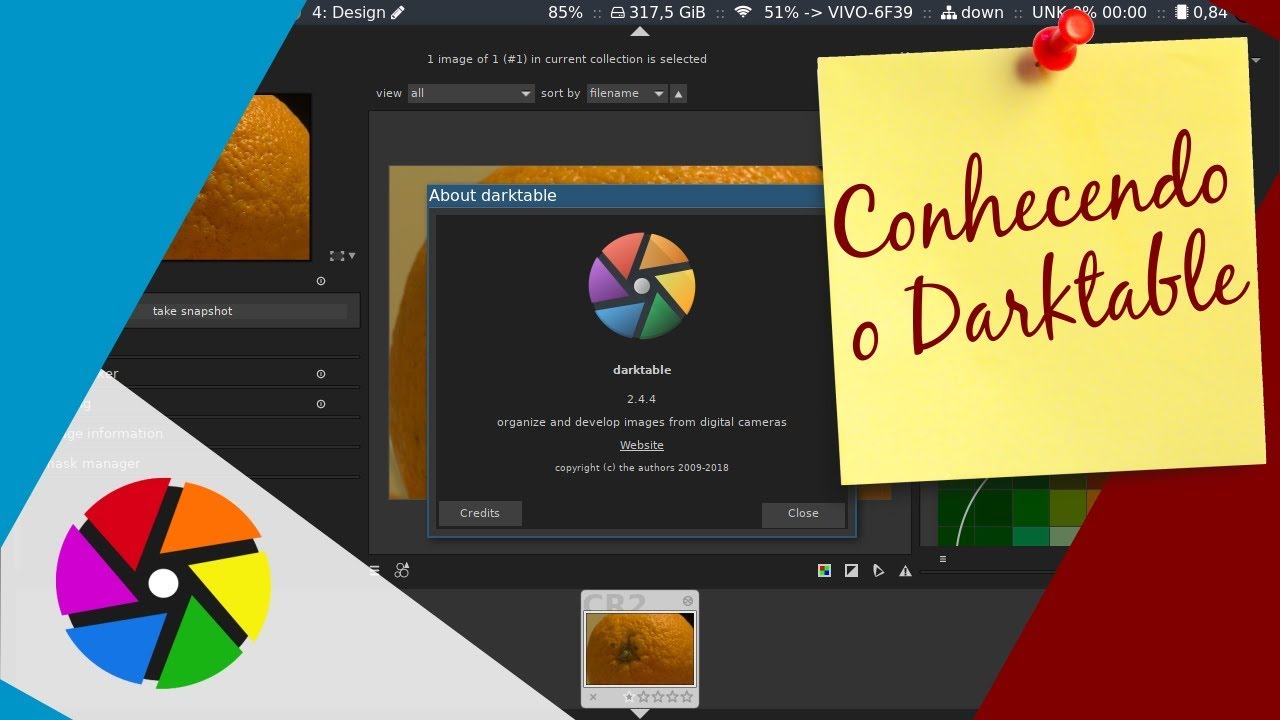Click the disk space 317,5 GiB indicator
Image resolution: width=1280 pixels, height=720 pixels.
pos(657,12)
